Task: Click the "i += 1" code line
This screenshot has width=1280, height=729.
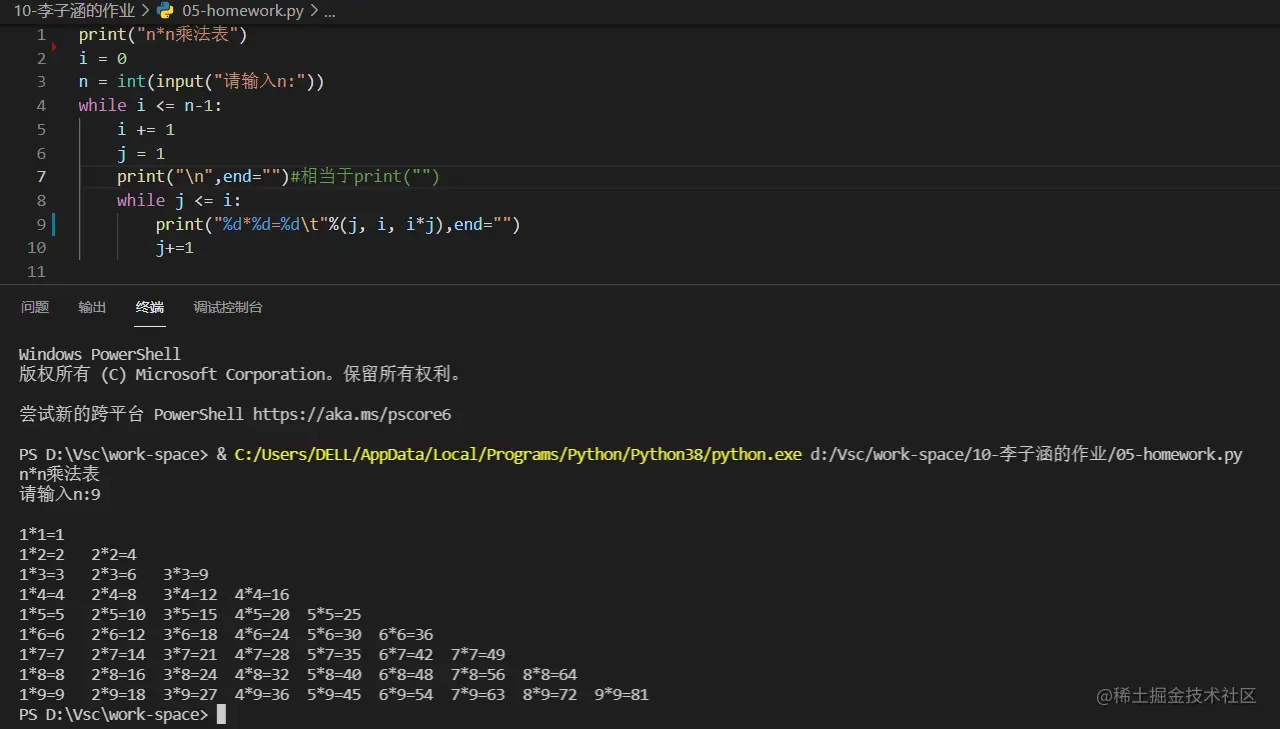Action: [146, 129]
